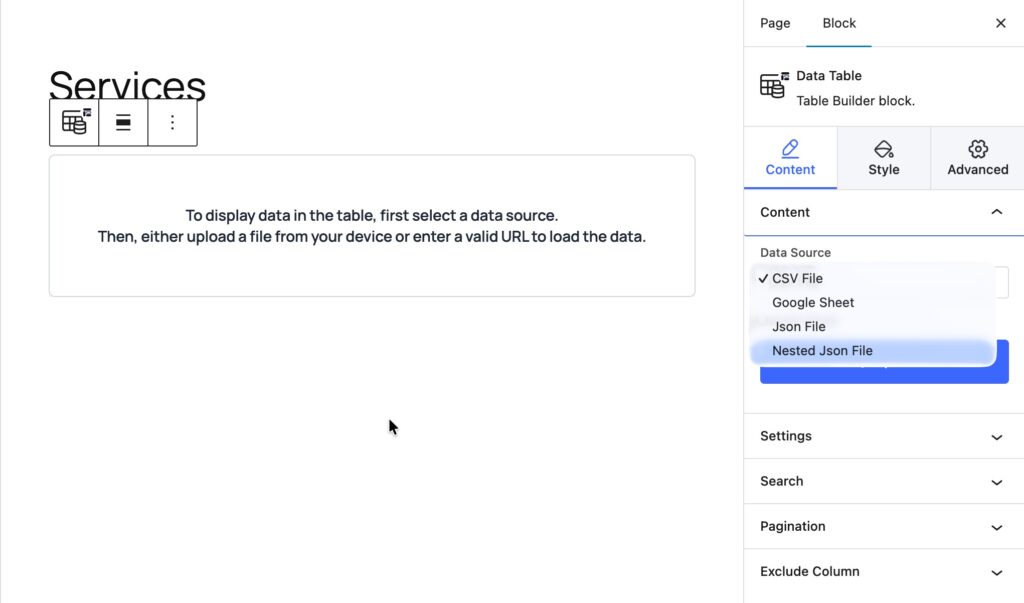Click inside the empty data table placeholder

pos(371,225)
